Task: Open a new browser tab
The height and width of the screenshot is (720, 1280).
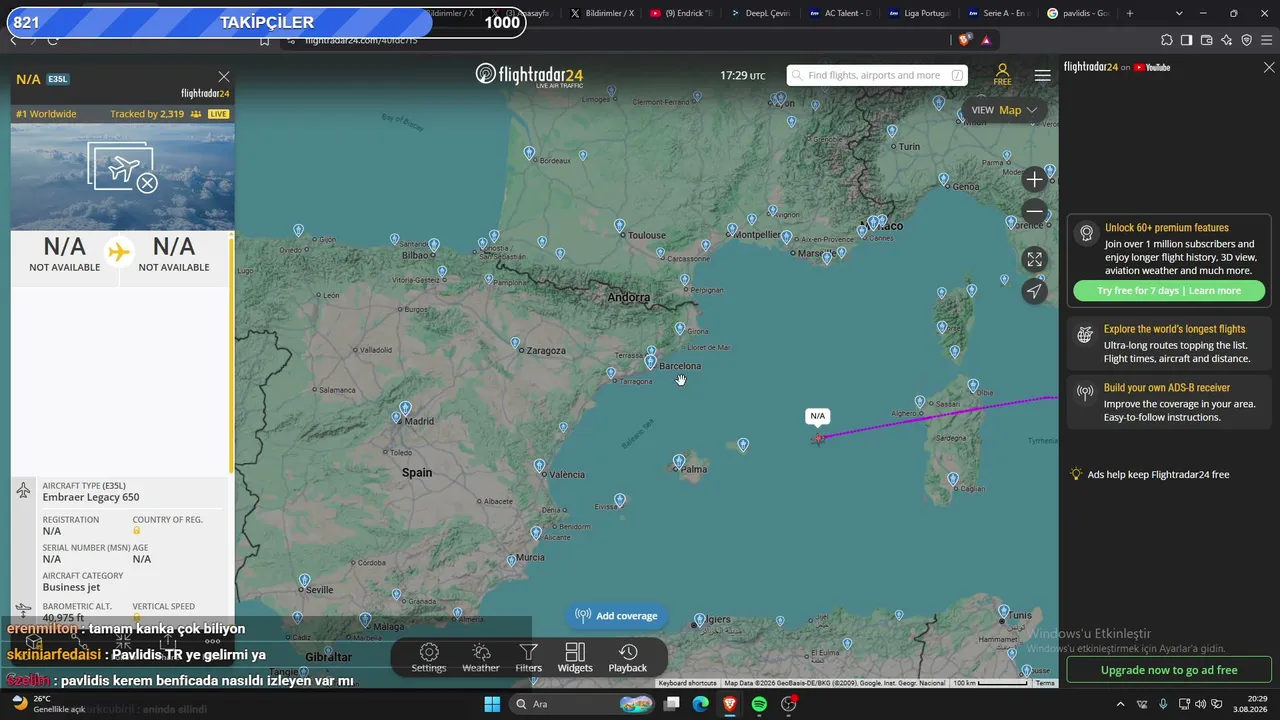Action: tap(1130, 13)
